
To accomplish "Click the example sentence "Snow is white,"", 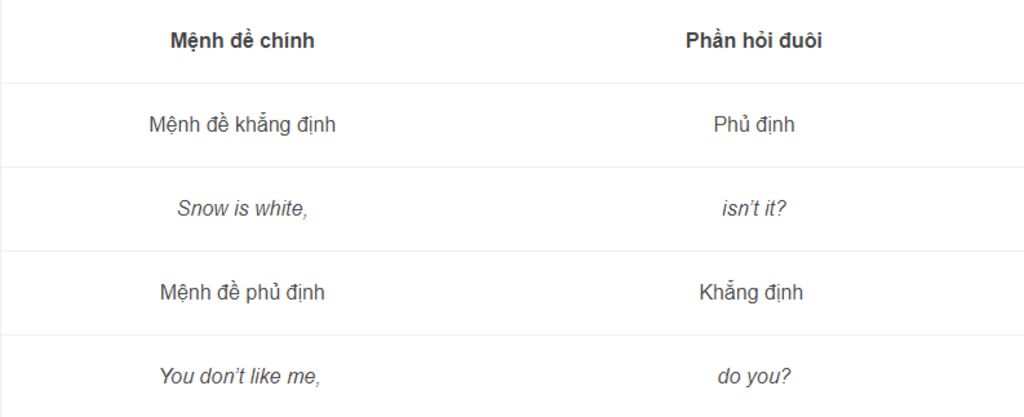I will click(242, 208).
